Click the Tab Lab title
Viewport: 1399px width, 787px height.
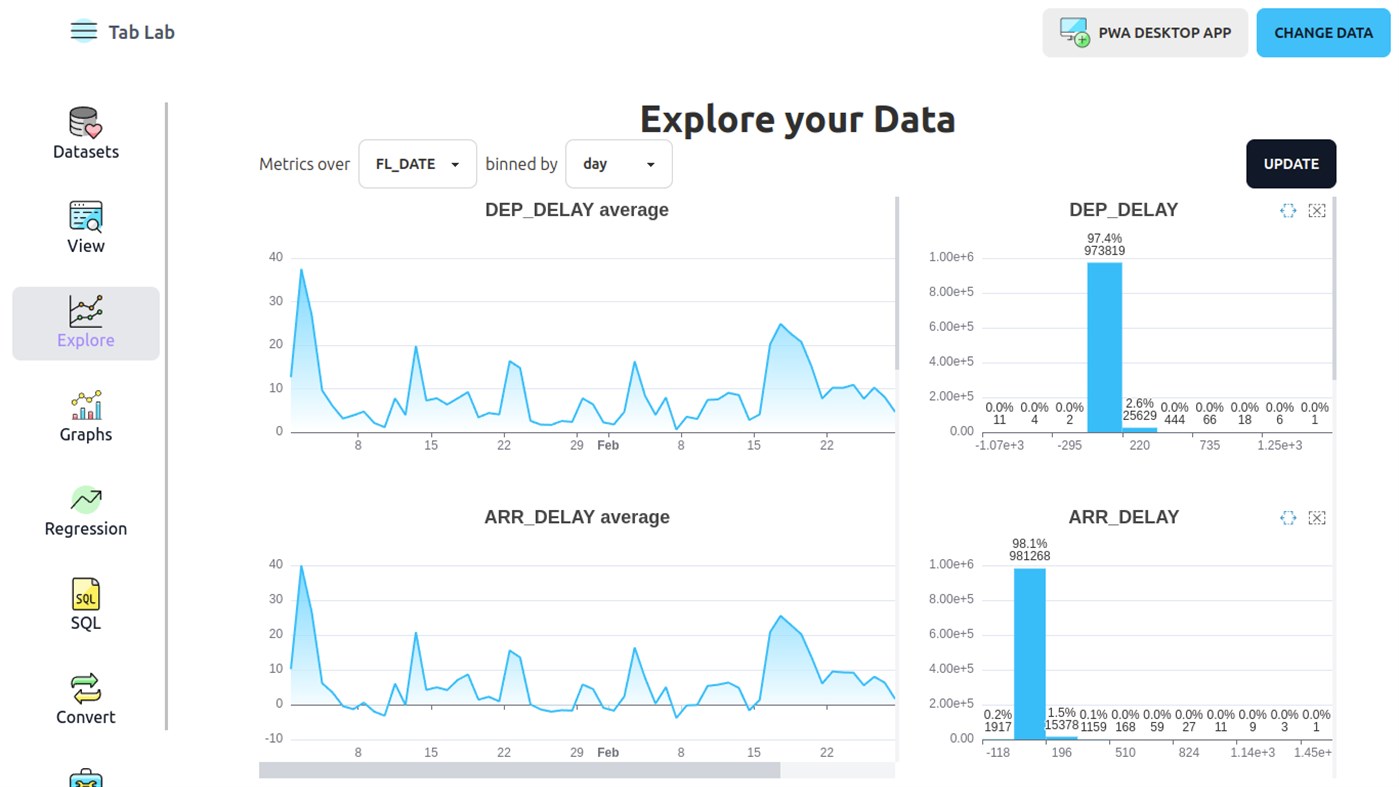point(142,32)
